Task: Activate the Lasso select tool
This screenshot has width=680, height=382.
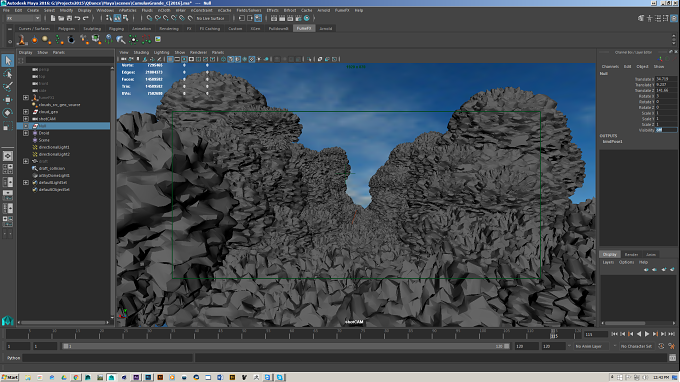Action: click(8, 74)
